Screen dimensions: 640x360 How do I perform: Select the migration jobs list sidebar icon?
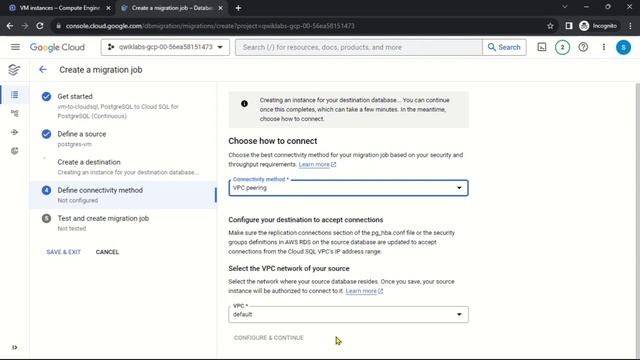click(15, 95)
